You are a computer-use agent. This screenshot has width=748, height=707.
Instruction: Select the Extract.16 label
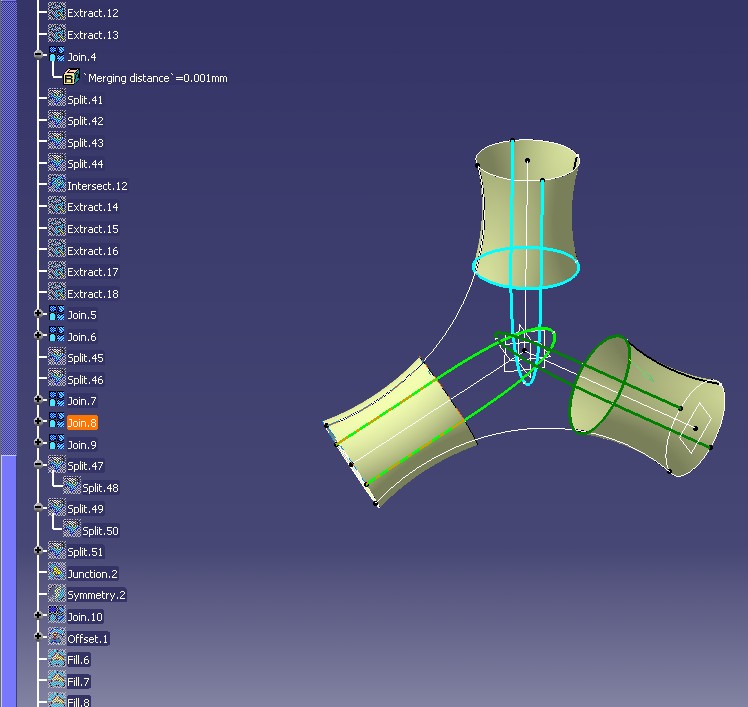point(93,251)
